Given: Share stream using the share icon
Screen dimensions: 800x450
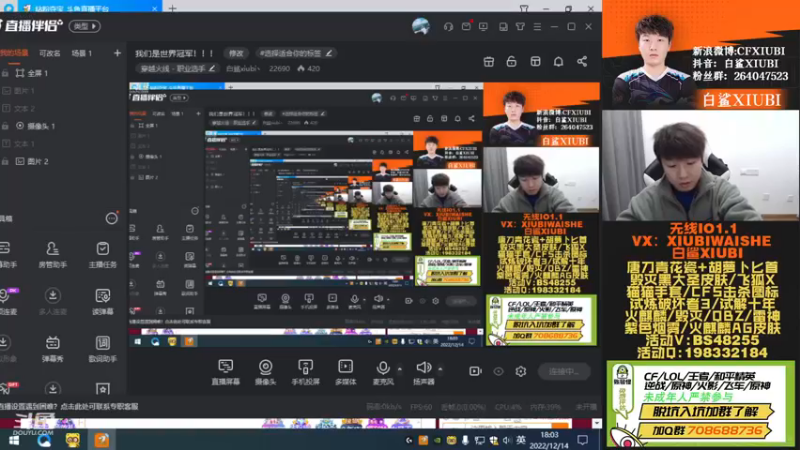Looking at the screenshot, I should (x=582, y=61).
